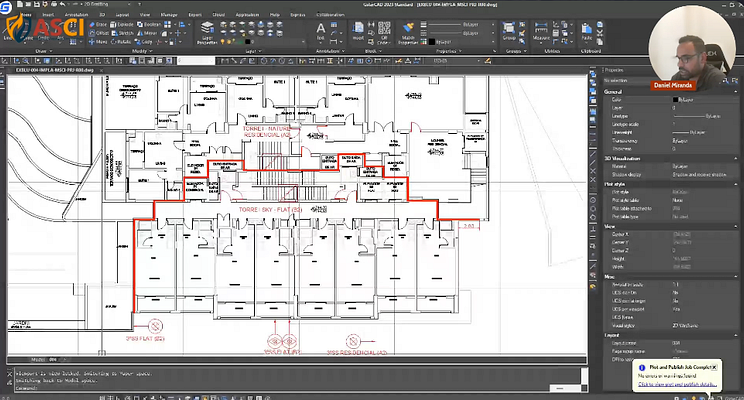Select the Offset tool
Image resolution: width=744 pixels, height=400 pixels.
click(x=99, y=33)
